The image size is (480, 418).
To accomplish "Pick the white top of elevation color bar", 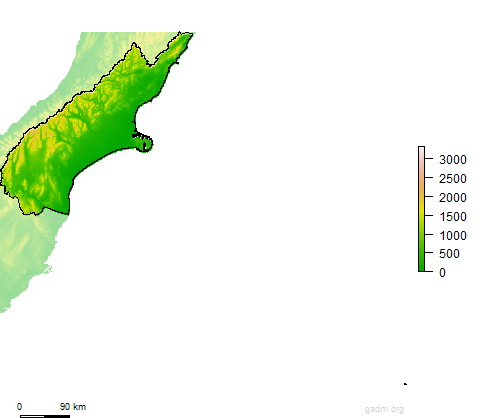I will (421, 151).
